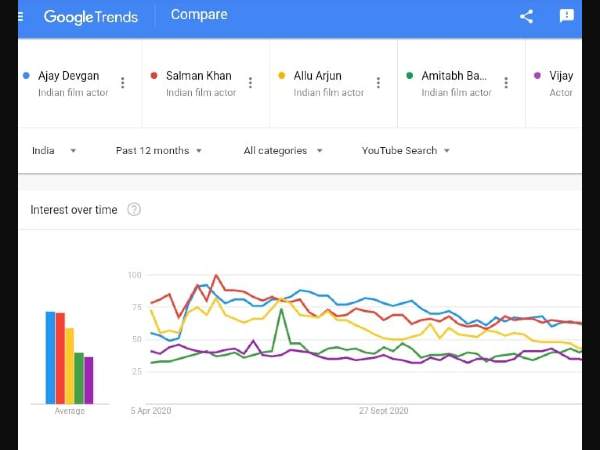
Task: Select the Vijay search term card
Action: tap(556, 83)
